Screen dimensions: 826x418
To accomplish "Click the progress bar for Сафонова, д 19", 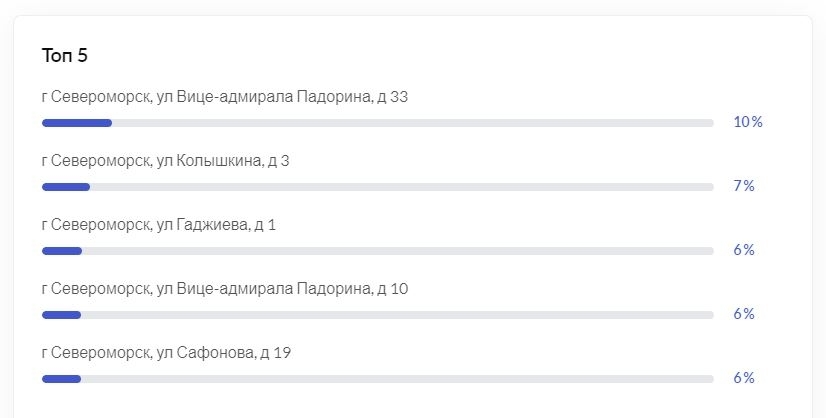I will 378,379.
